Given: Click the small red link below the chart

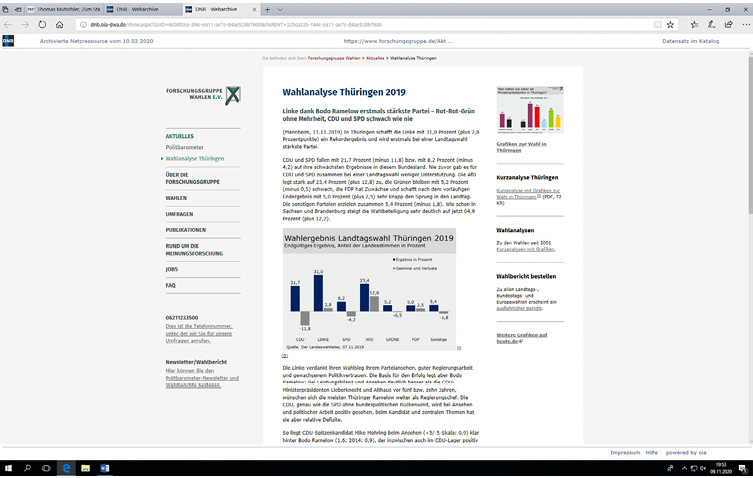Looking at the screenshot, I should coord(285,355).
